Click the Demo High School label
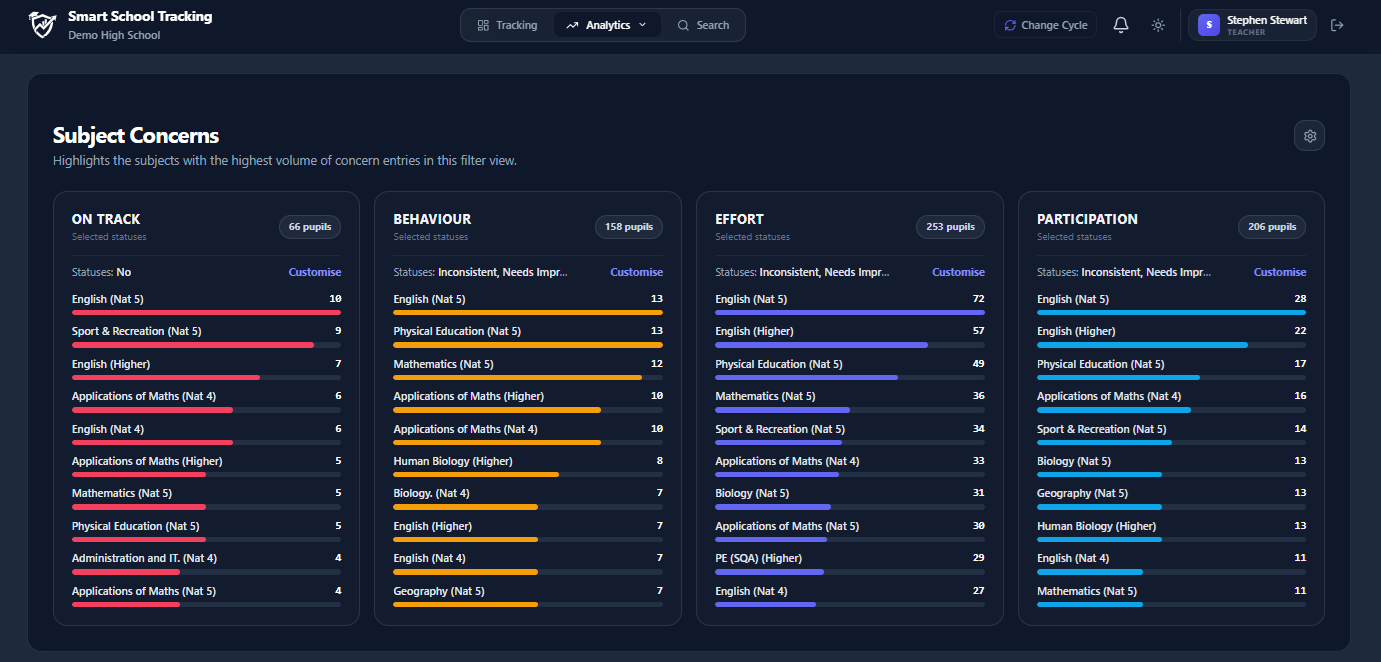1381x662 pixels. click(114, 35)
